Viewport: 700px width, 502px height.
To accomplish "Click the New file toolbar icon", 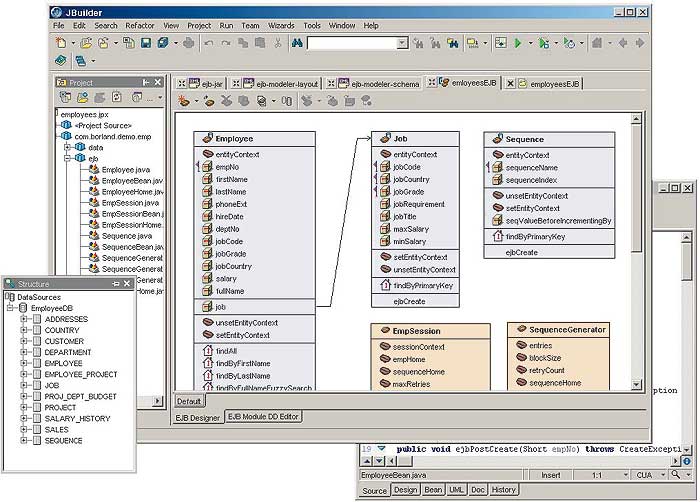I will pyautogui.click(x=61, y=43).
